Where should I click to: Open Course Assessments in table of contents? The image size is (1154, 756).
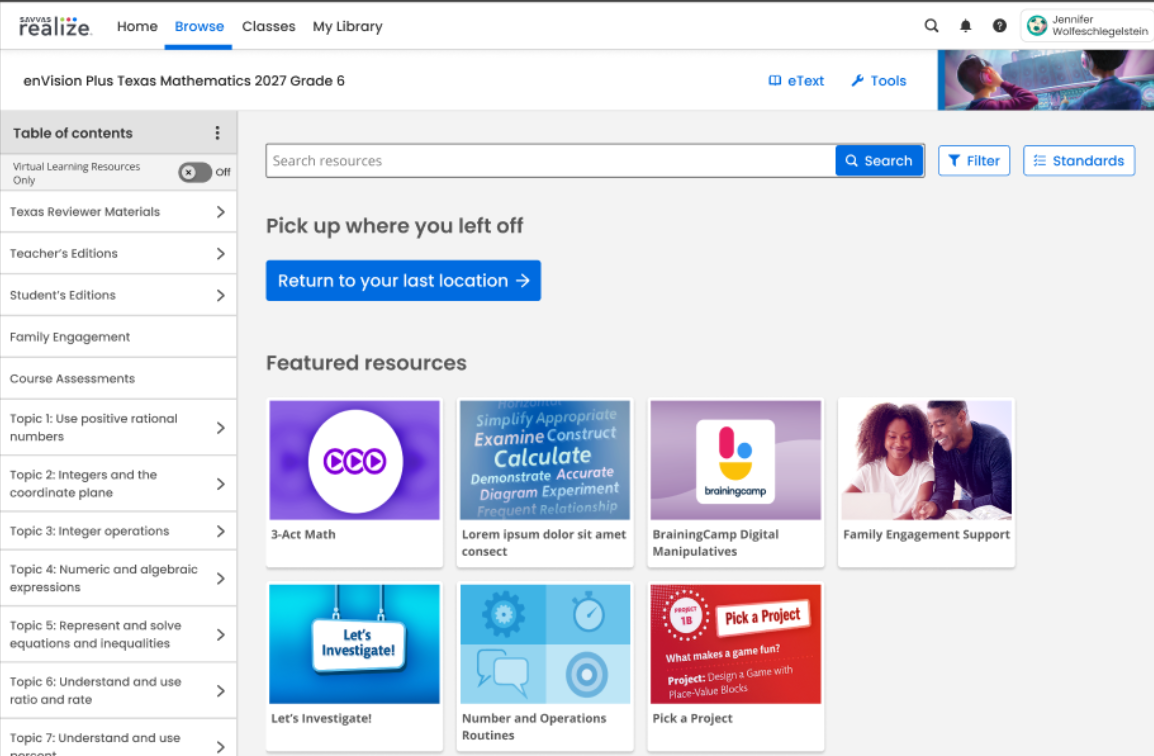pyautogui.click(x=118, y=378)
